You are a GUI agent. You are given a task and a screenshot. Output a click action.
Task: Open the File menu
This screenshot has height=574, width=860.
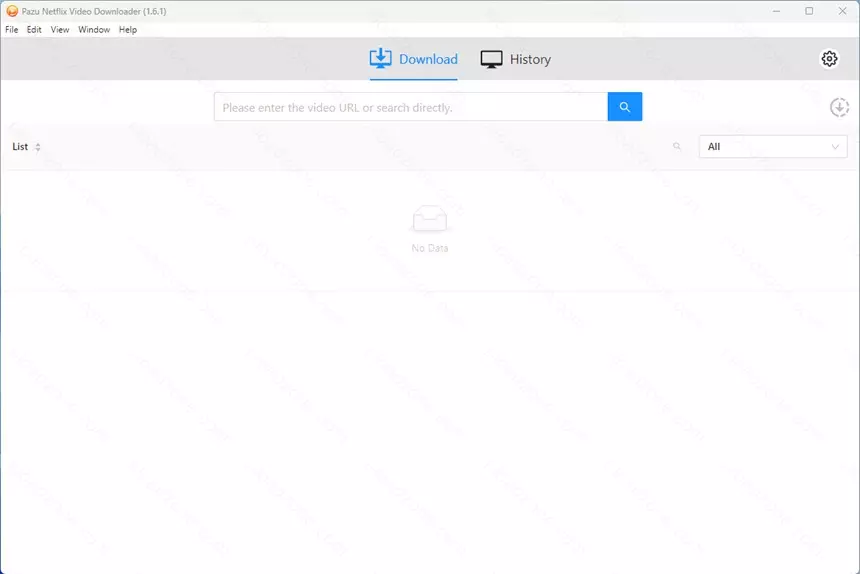(12, 30)
